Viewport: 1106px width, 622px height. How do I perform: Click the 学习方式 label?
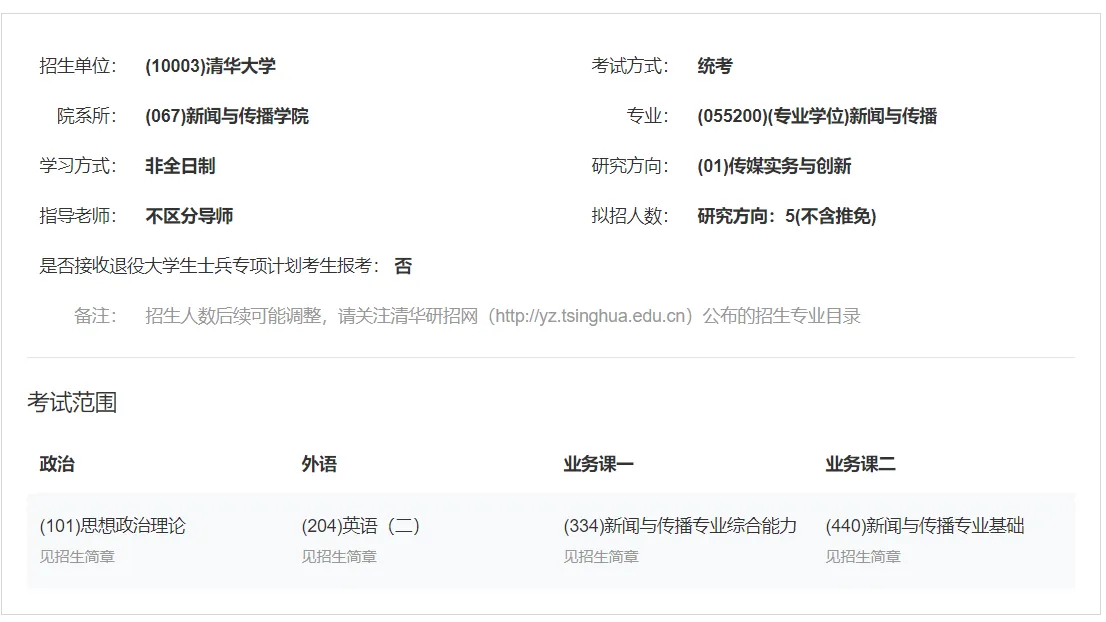[78, 166]
